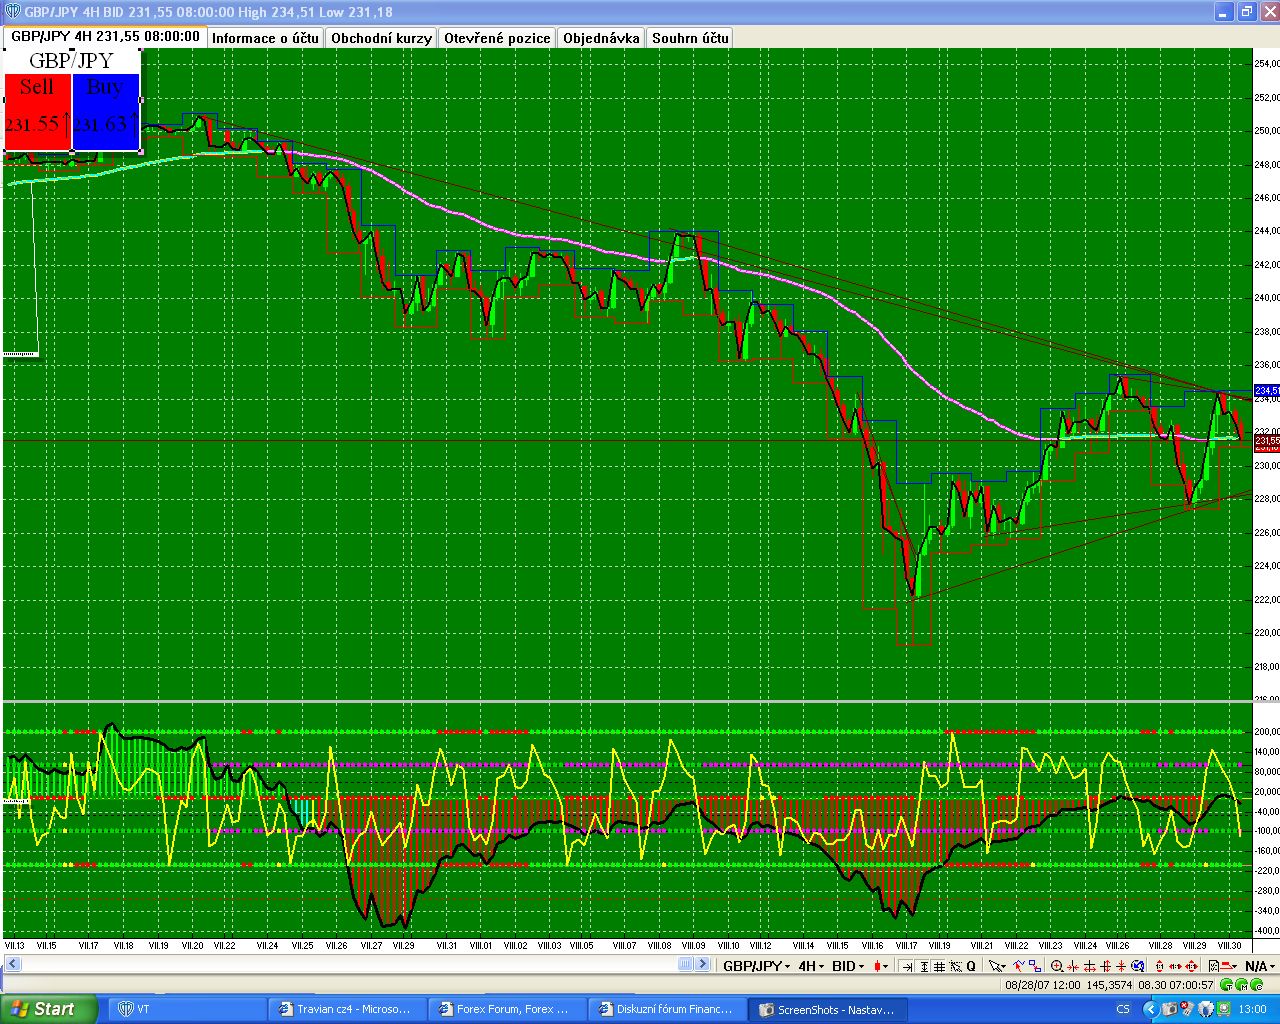Expand the 4H timeframe dropdown
This screenshot has width=1280, height=1024.
click(x=810, y=966)
